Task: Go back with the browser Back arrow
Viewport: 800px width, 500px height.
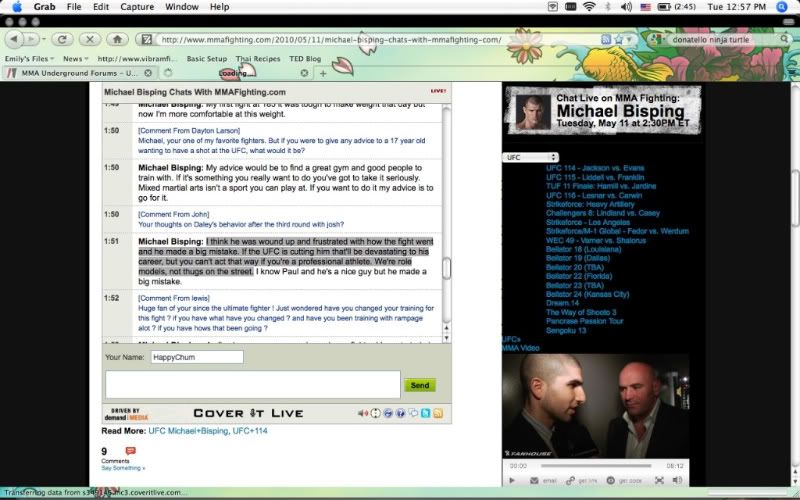Action: point(14,39)
